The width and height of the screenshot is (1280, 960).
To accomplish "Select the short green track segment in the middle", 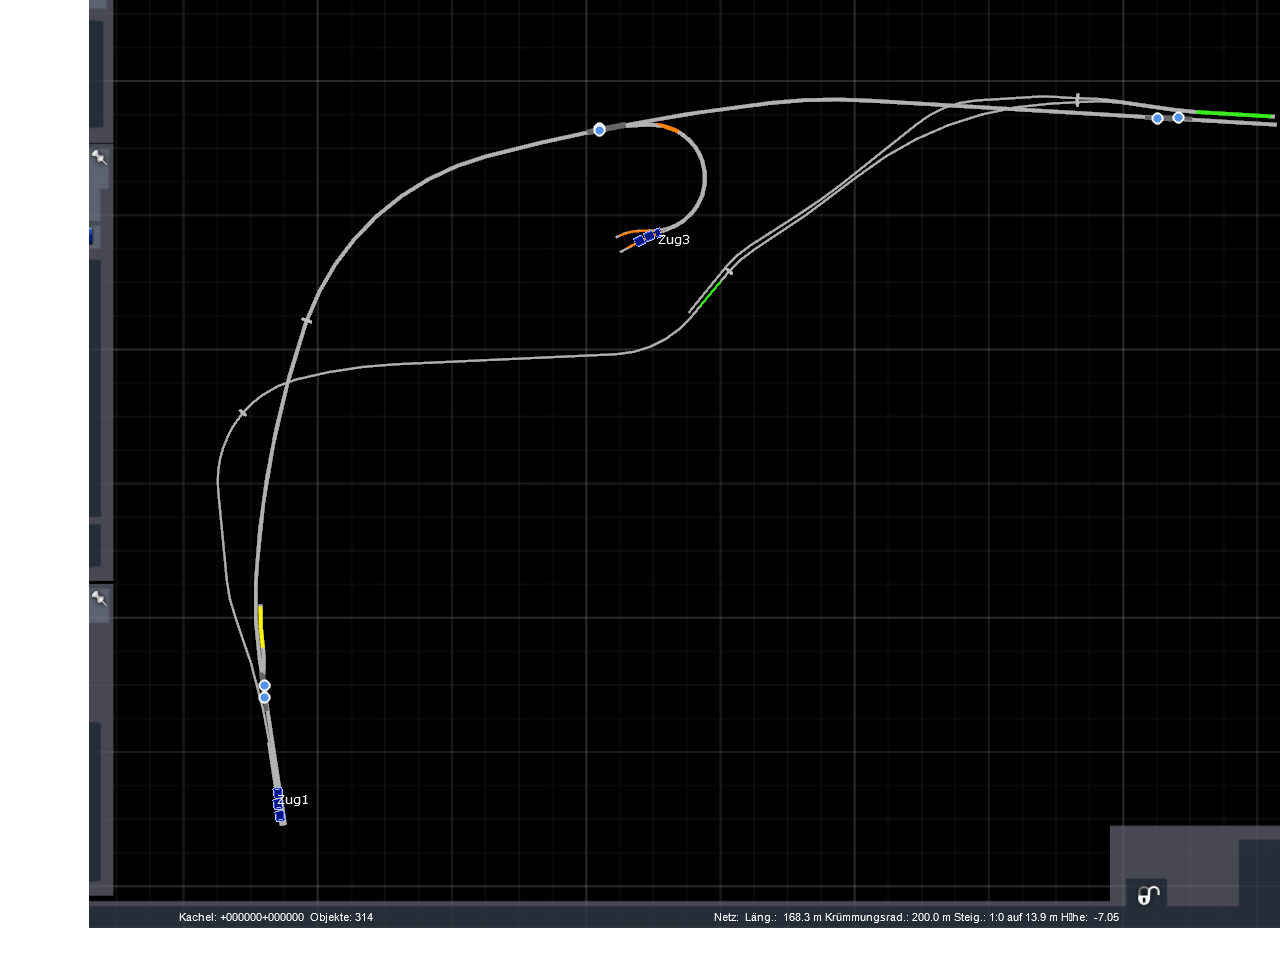I will (708, 294).
